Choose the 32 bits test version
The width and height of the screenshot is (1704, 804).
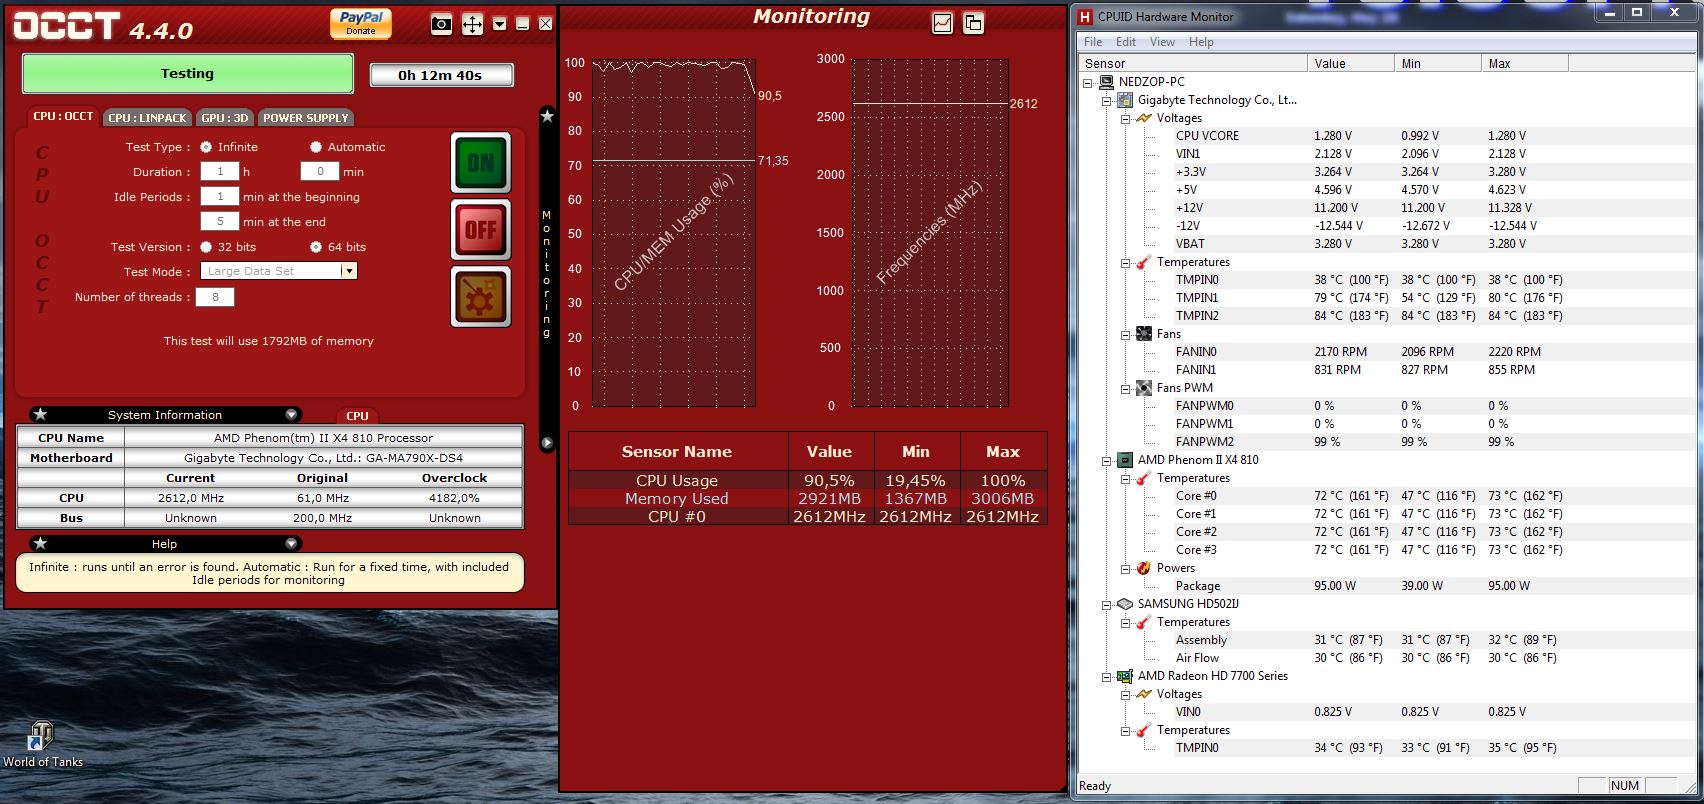[206, 247]
